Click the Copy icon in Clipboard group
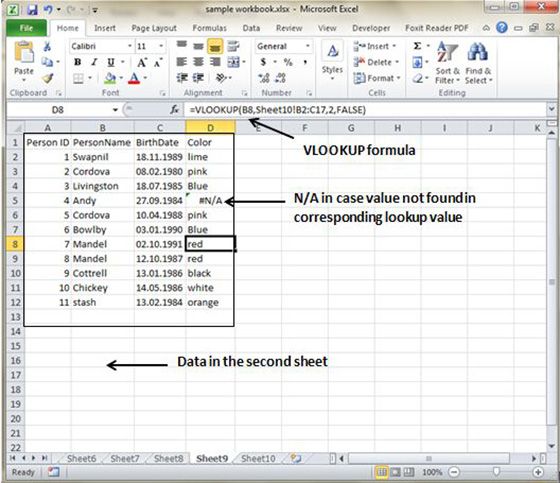The height and width of the screenshot is (483, 560). click(47, 62)
